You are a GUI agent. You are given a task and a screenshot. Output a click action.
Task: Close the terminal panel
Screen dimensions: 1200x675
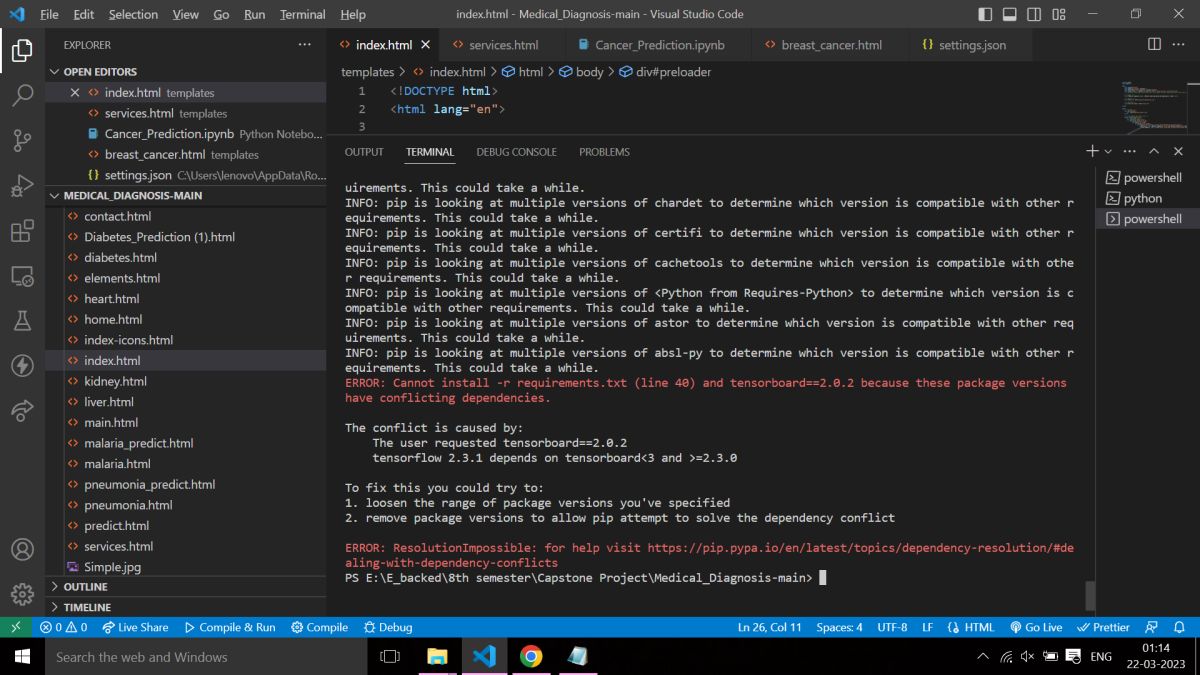pyautogui.click(x=1178, y=151)
